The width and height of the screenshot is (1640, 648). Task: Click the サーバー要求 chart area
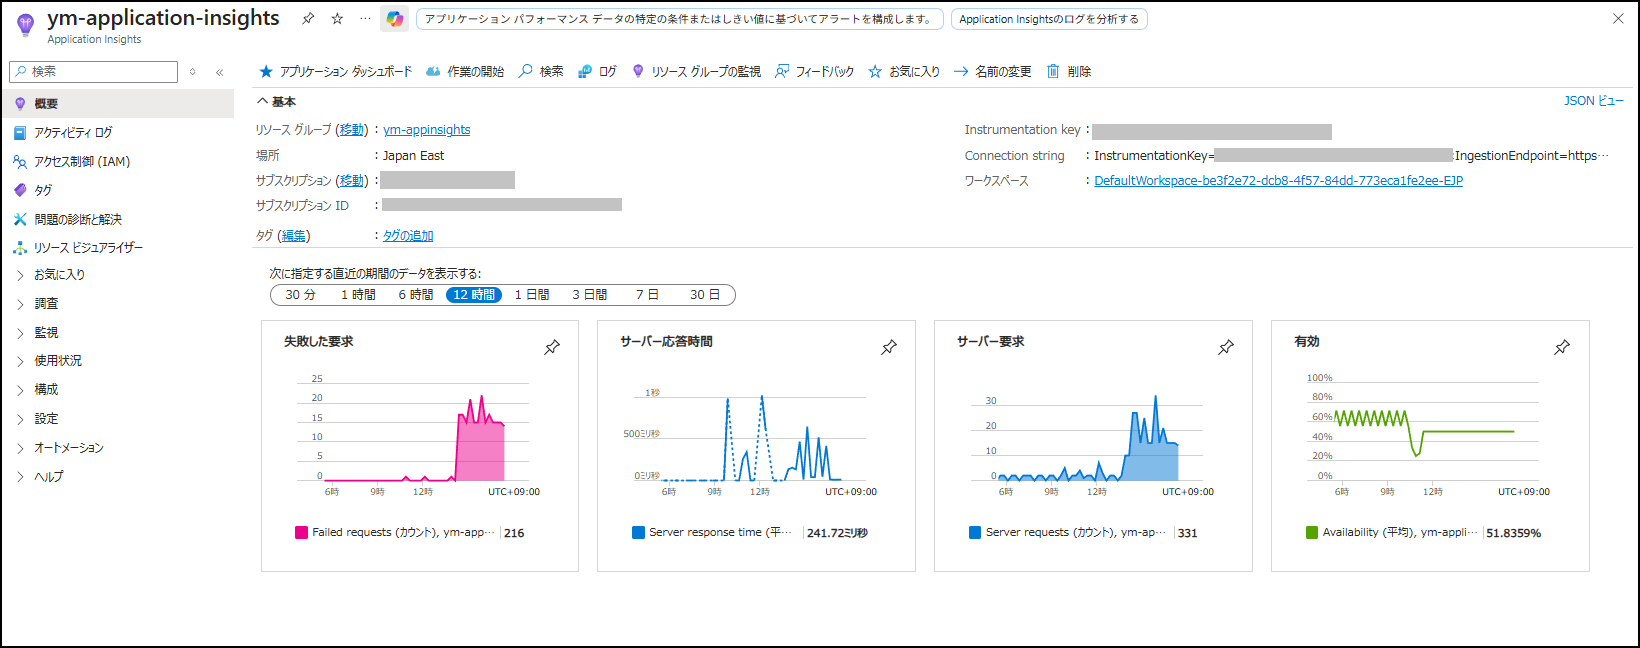click(x=1093, y=435)
